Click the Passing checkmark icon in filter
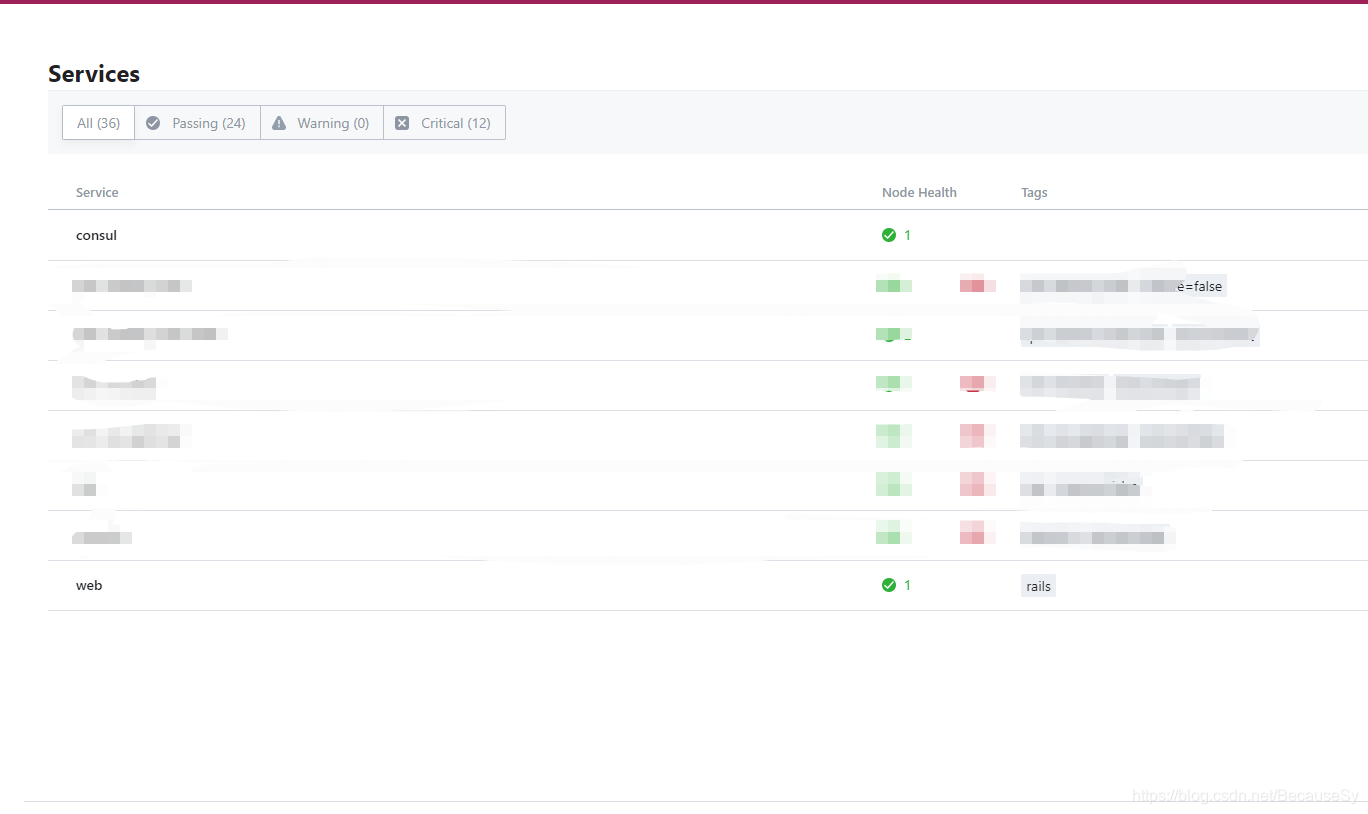This screenshot has height=814, width=1368. coord(153,123)
